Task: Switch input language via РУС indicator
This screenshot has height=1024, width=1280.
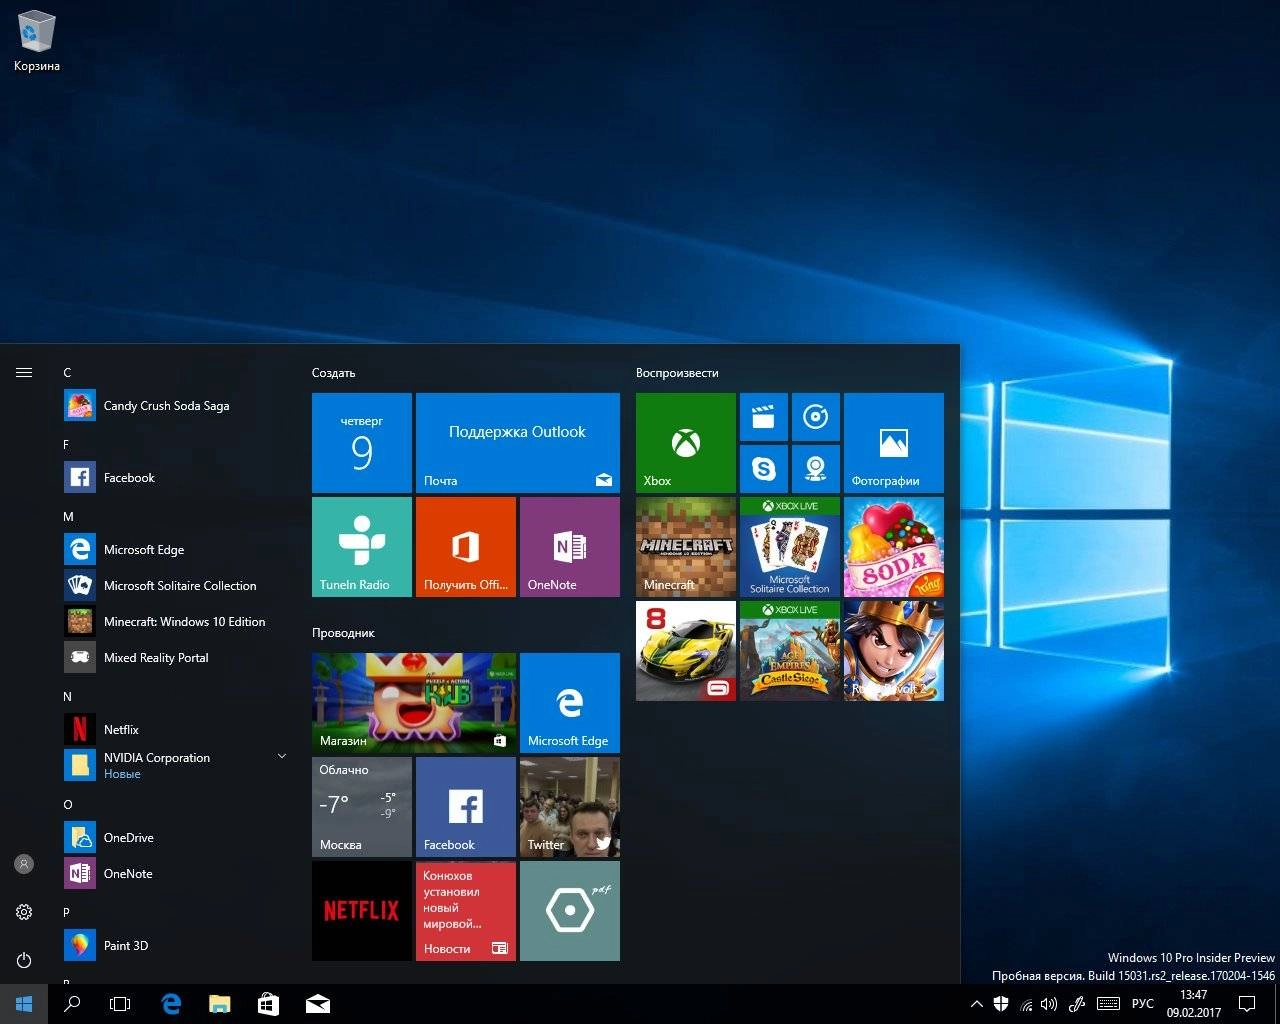Action: (1143, 1004)
